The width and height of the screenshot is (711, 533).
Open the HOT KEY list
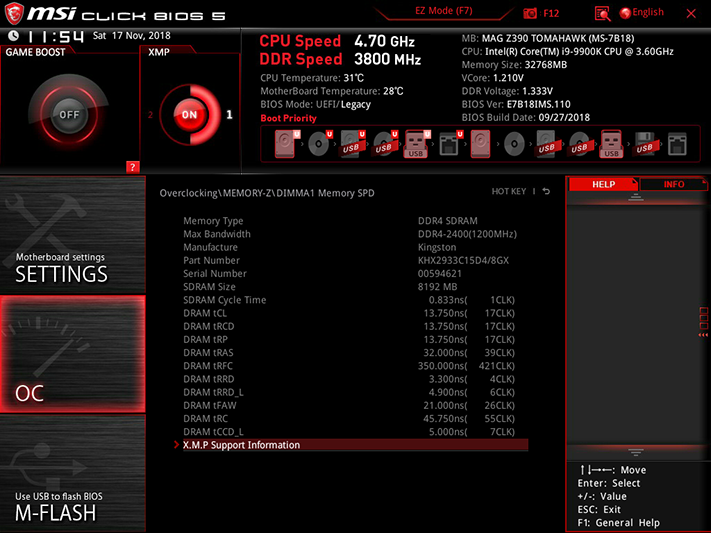(x=509, y=191)
